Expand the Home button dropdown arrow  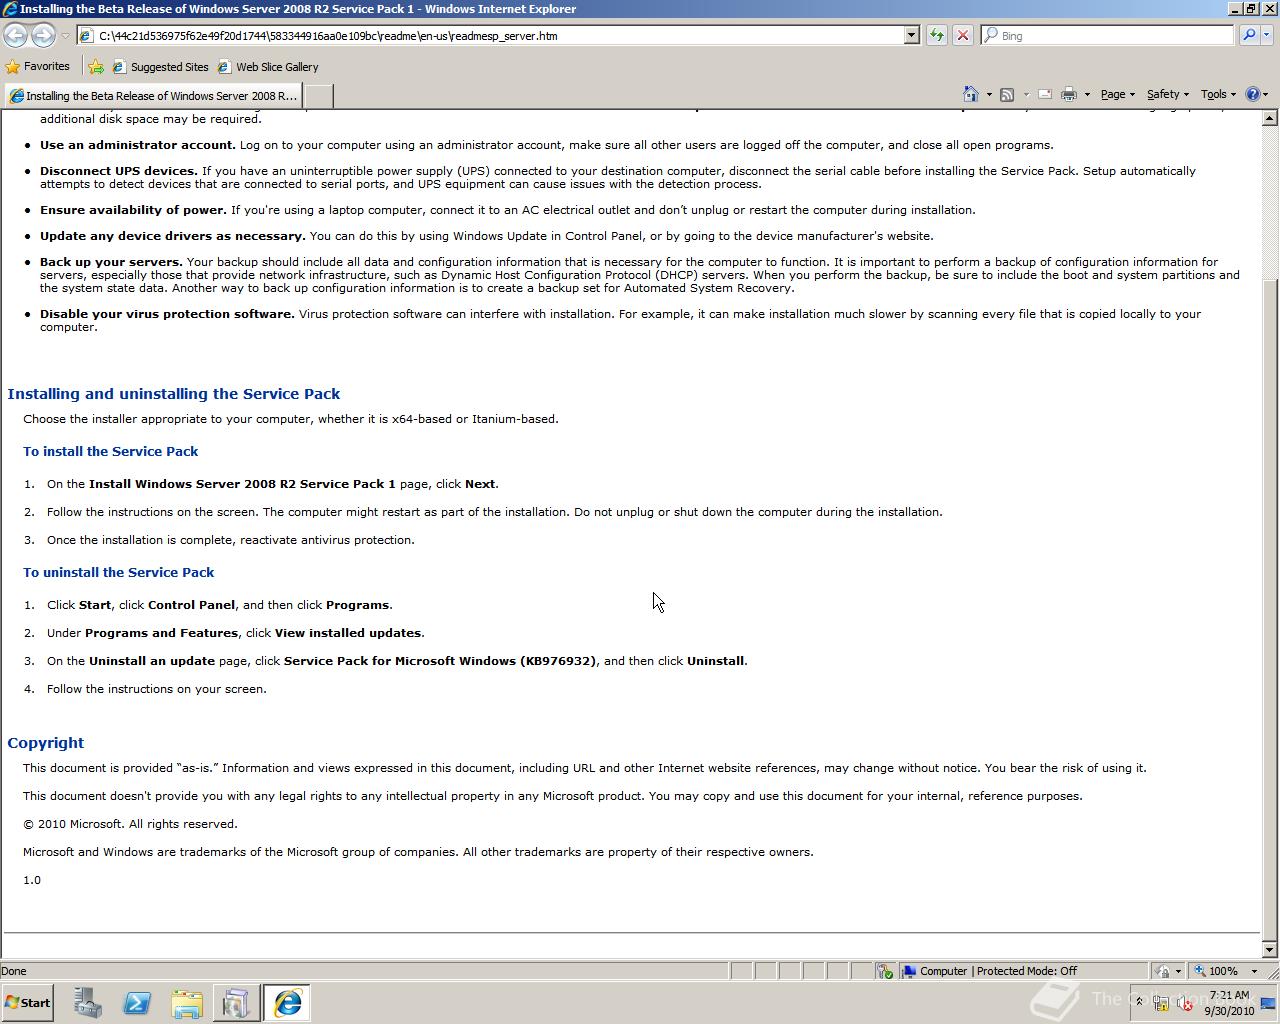(x=989, y=95)
